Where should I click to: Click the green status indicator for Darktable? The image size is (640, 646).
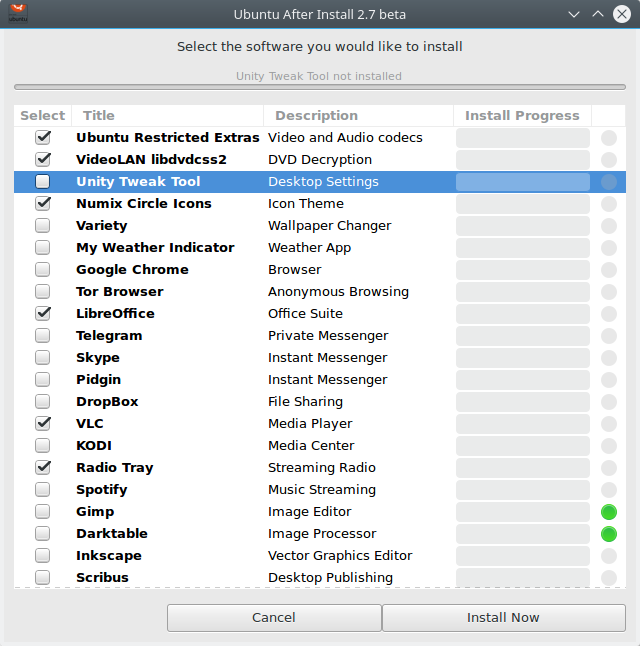click(609, 534)
